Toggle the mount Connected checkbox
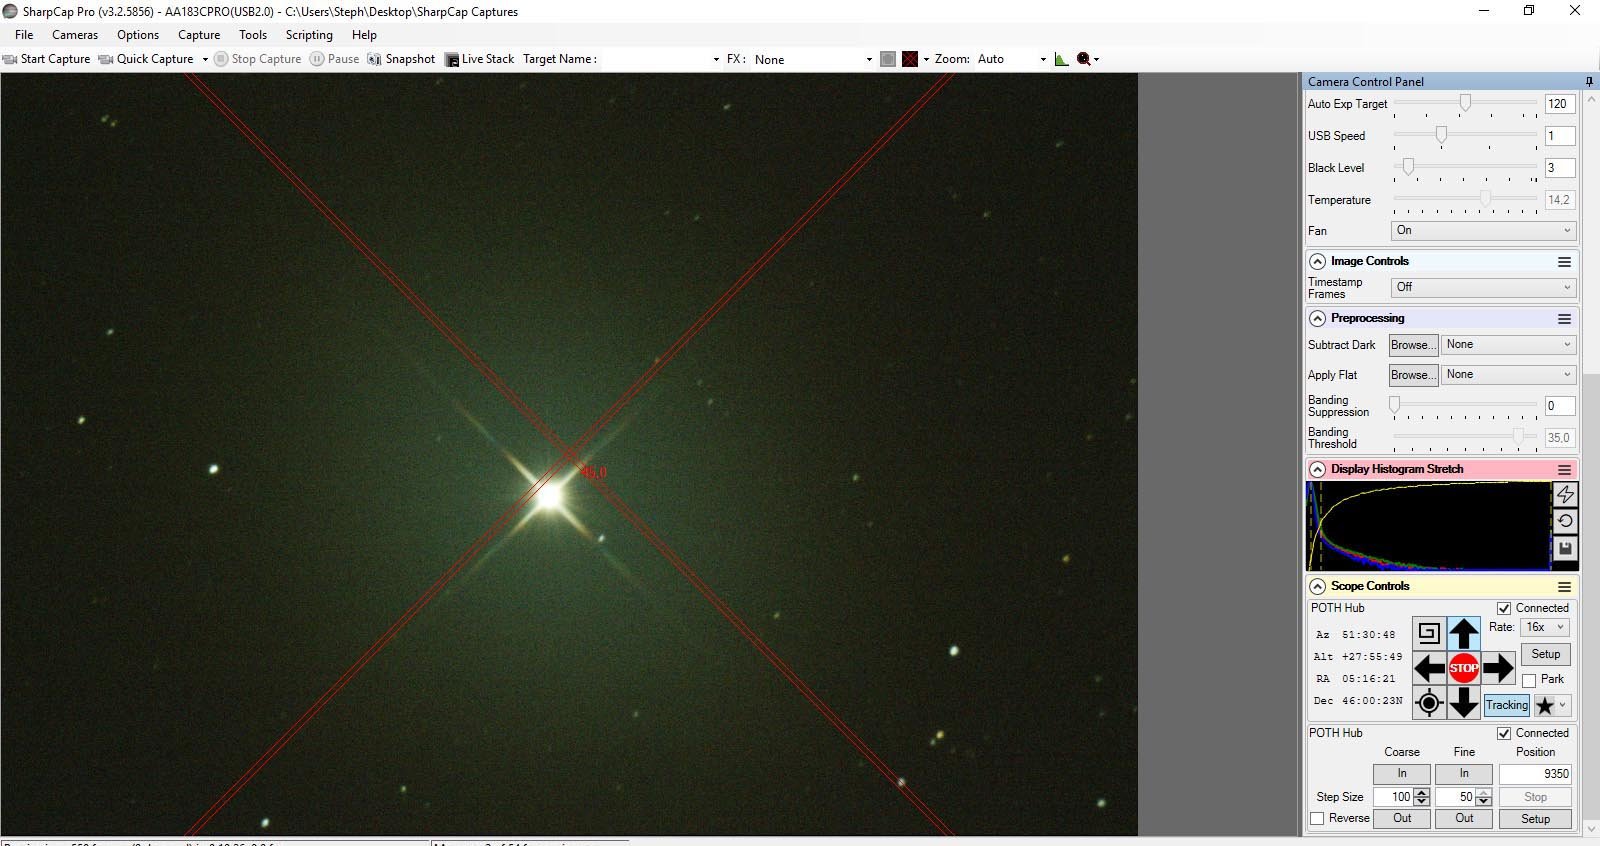This screenshot has height=846, width=1600. [1504, 608]
